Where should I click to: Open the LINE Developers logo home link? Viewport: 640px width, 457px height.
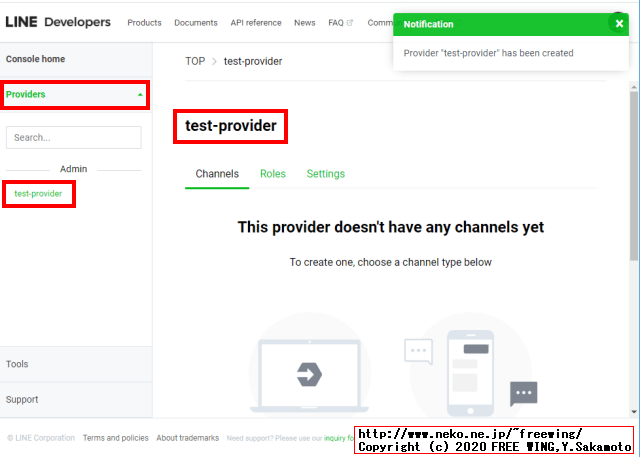pyautogui.click(x=58, y=22)
